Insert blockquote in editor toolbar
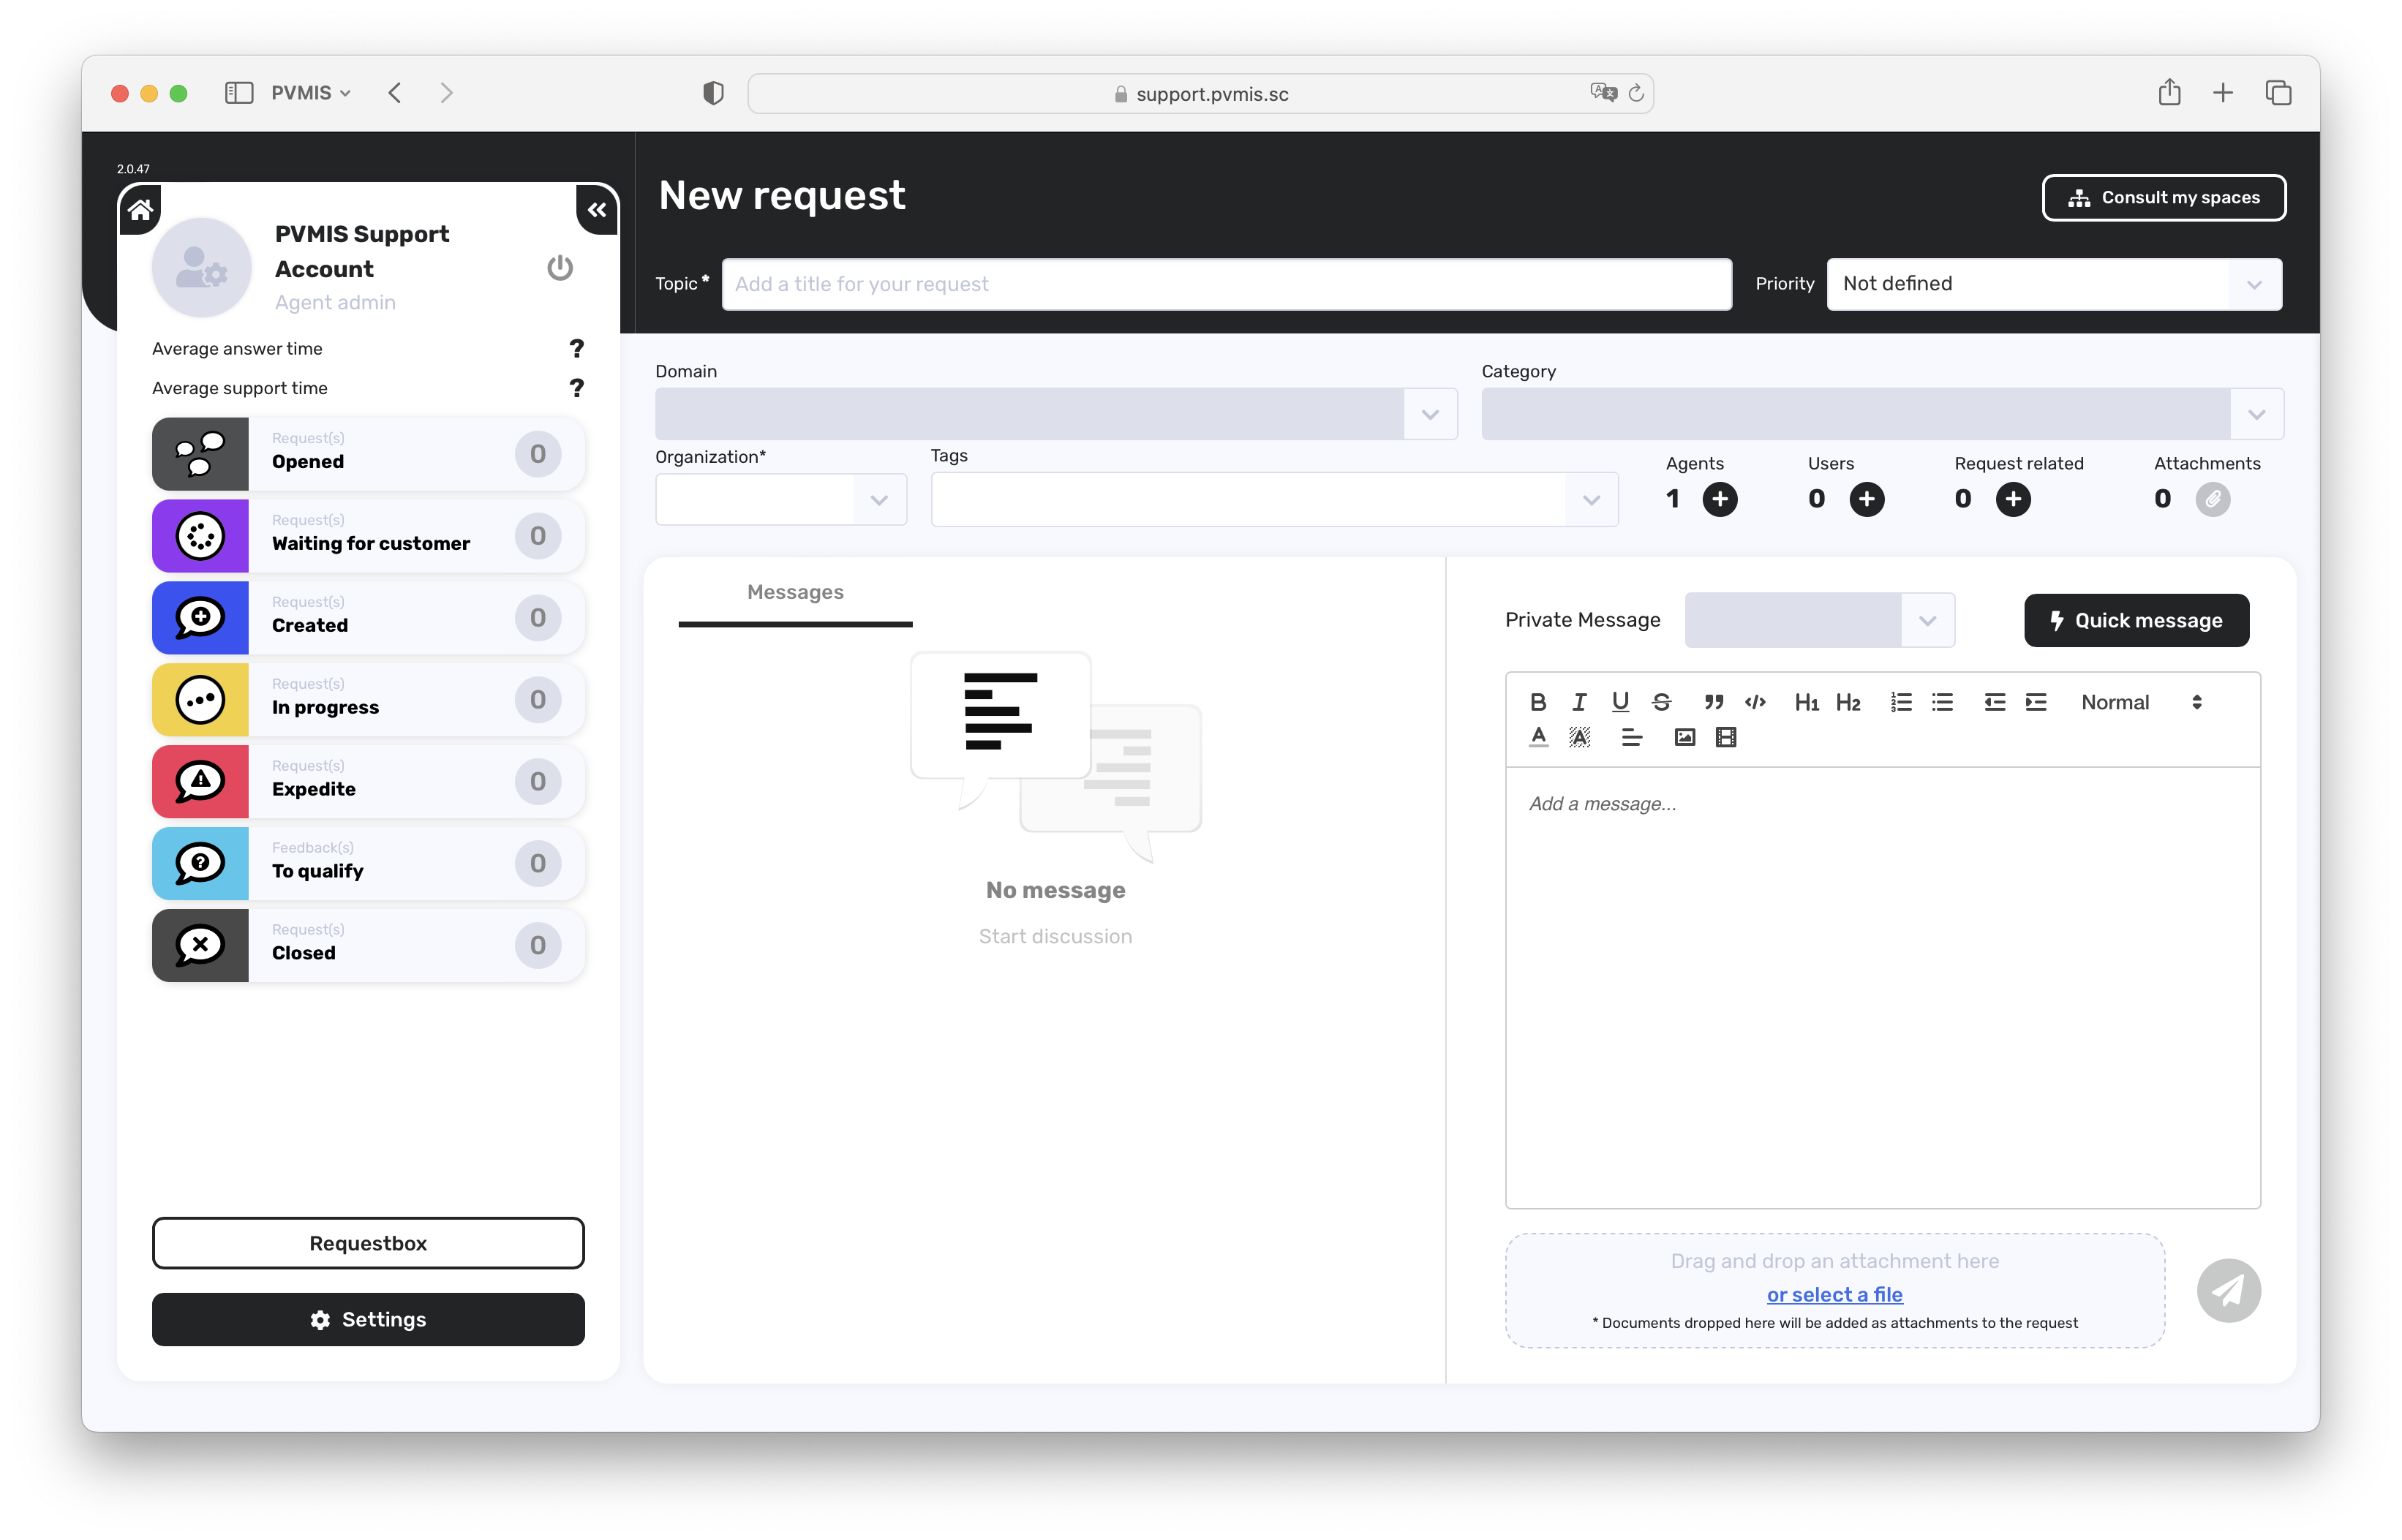This screenshot has width=2402, height=1540. pos(1714,702)
